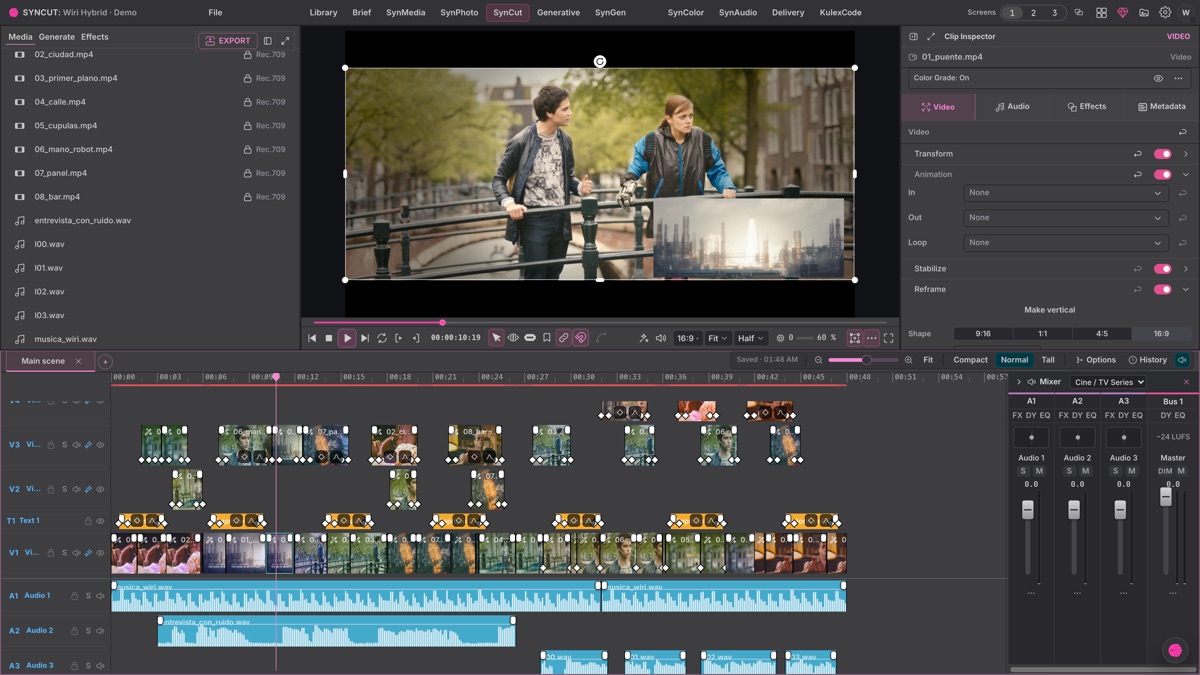The width and height of the screenshot is (1200, 675).
Task: Toggle the transform bounding box overlay icon
Action: pyautogui.click(x=854, y=338)
